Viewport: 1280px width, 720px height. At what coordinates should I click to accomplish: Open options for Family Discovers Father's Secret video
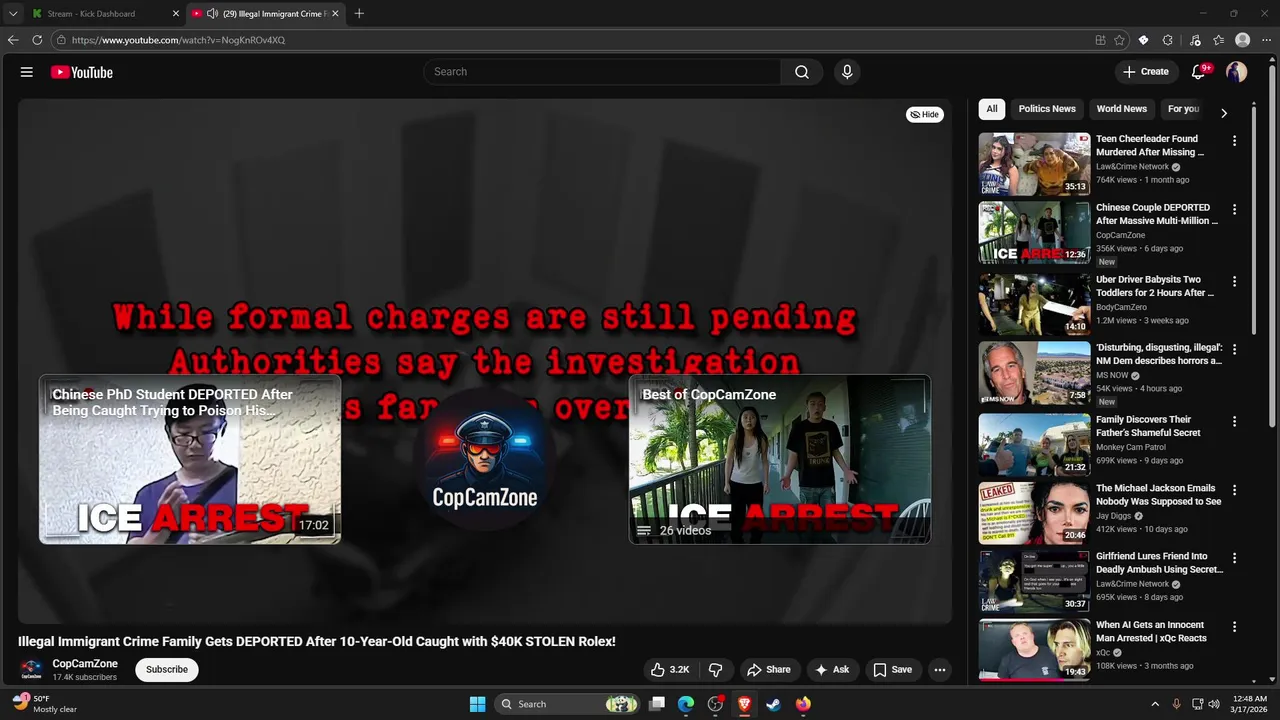coord(1234,422)
